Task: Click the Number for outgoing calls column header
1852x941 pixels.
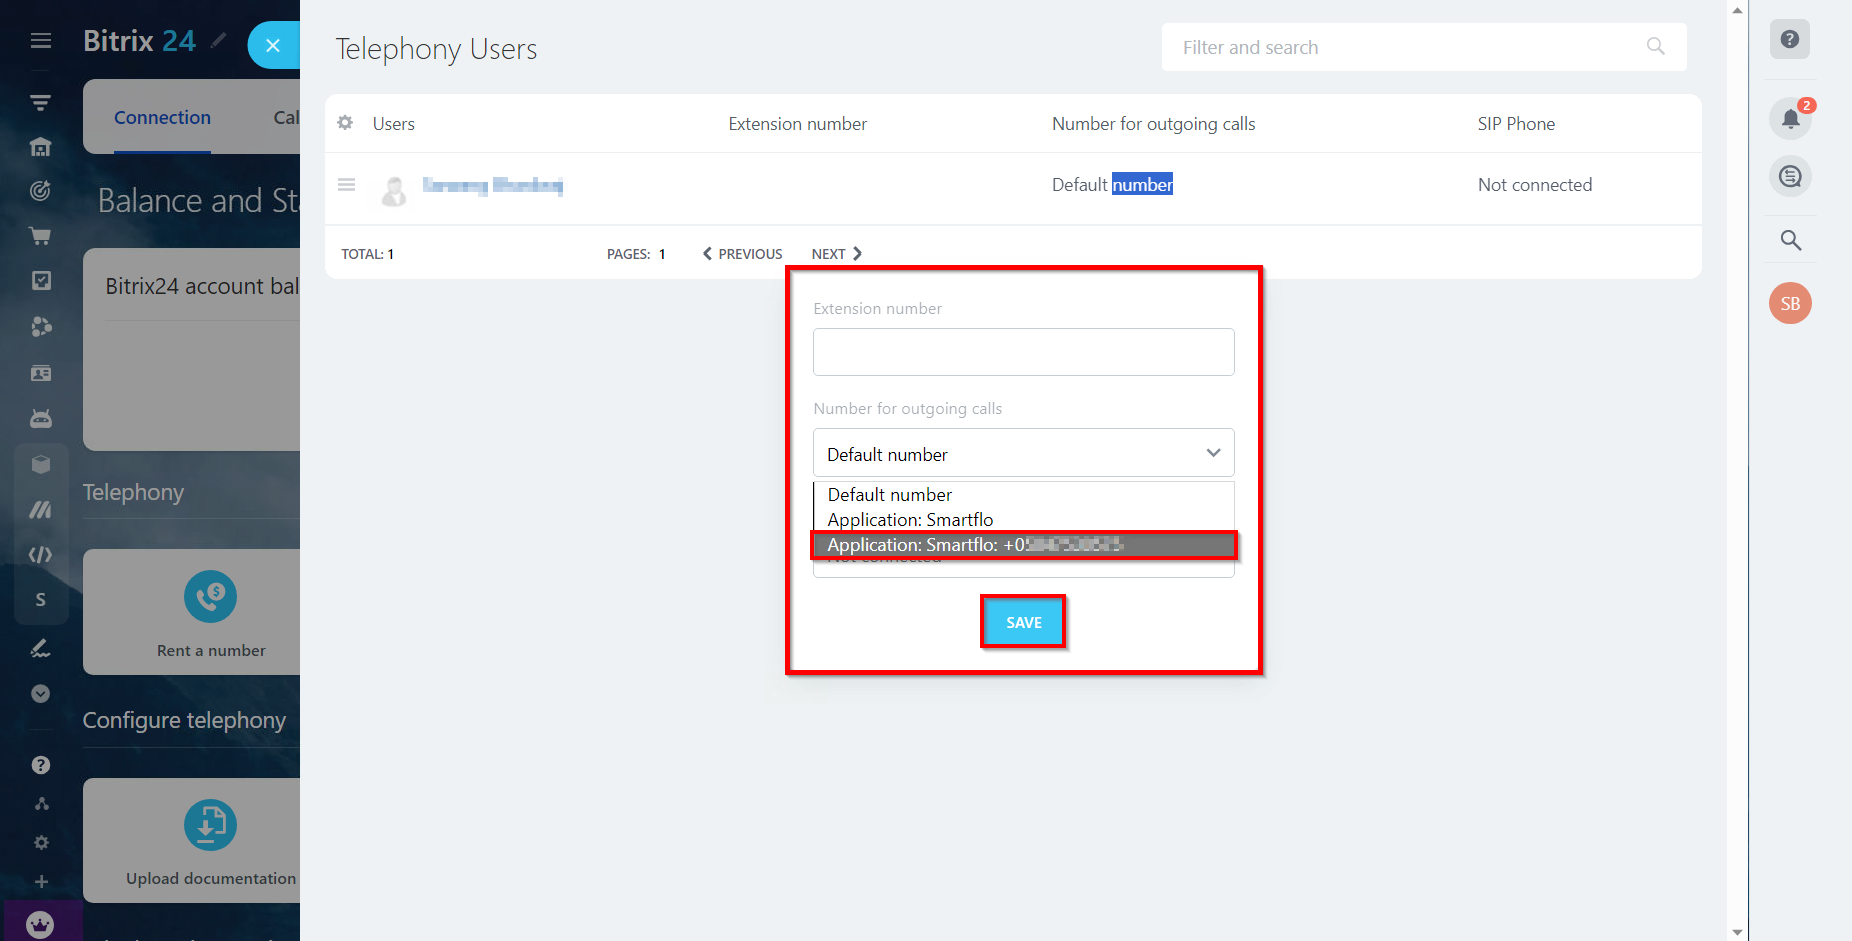Action: coord(1153,124)
